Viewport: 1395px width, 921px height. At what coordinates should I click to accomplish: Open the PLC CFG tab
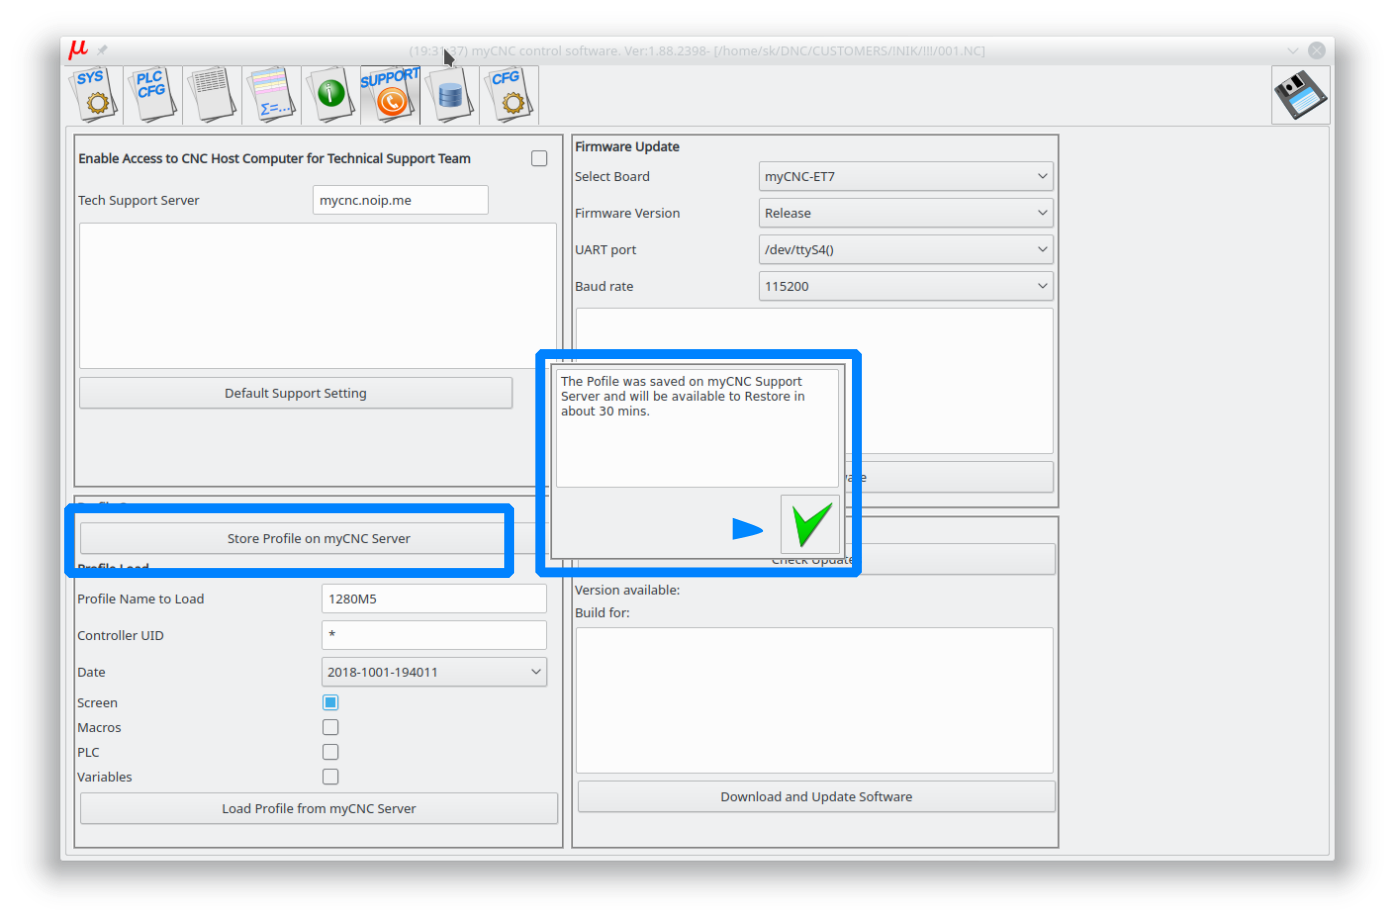click(x=152, y=95)
